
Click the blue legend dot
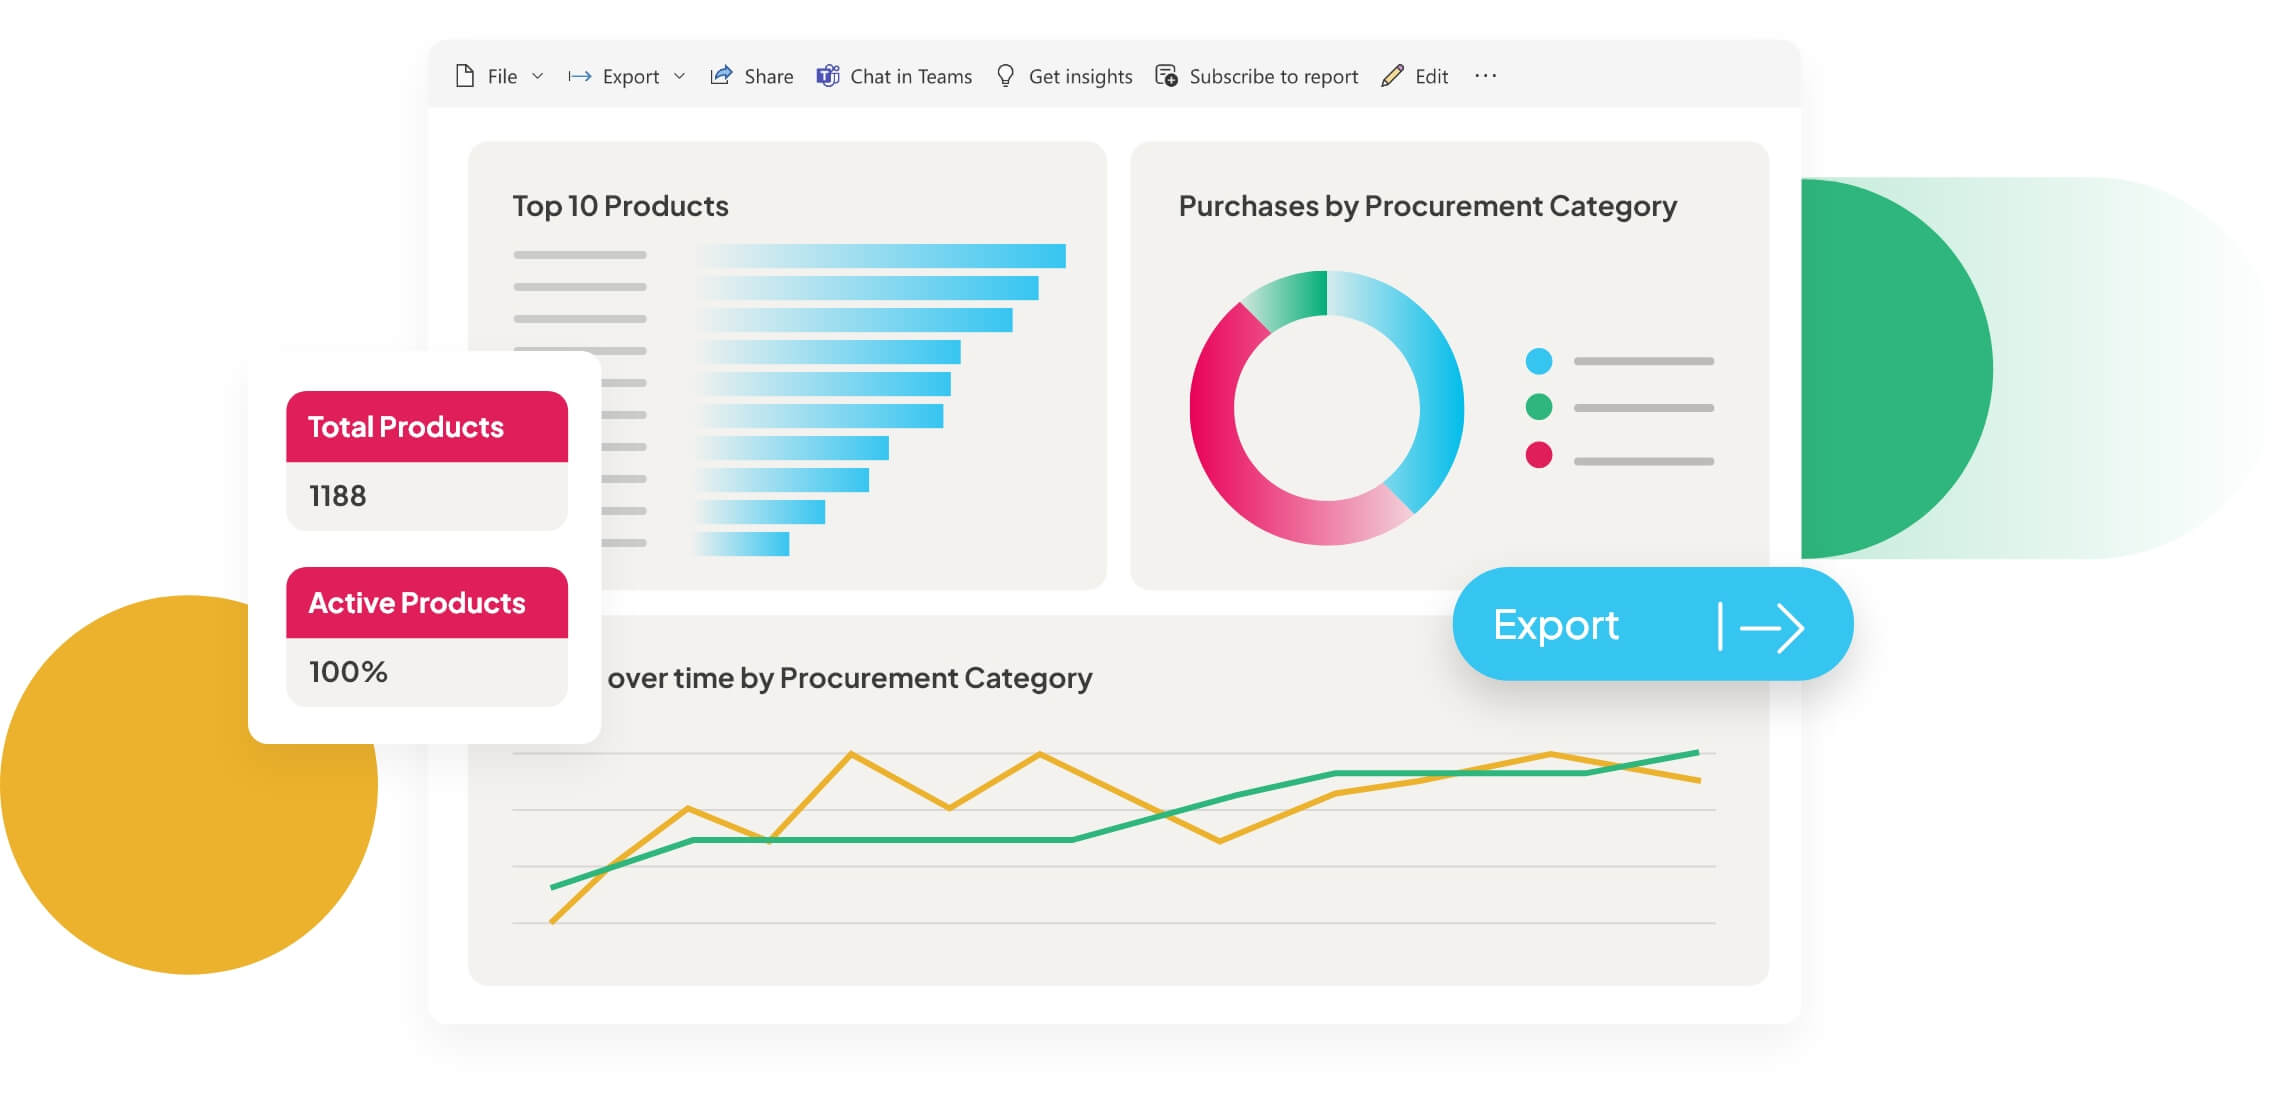(1538, 361)
